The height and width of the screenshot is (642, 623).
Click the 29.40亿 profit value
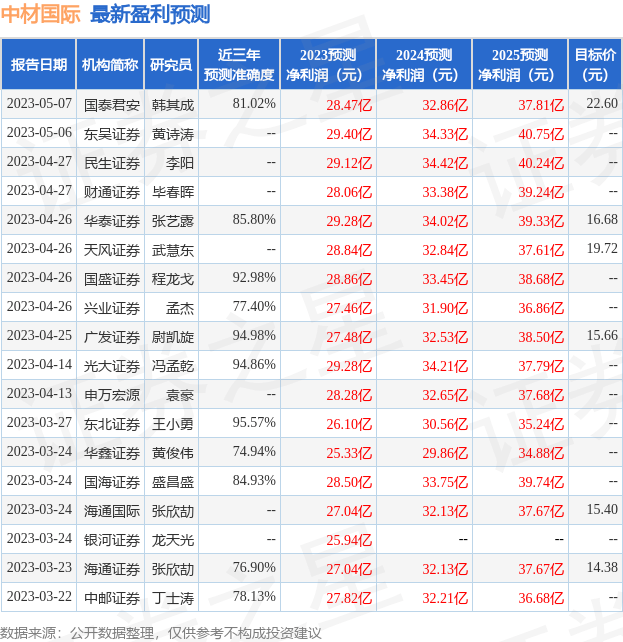tap(349, 134)
